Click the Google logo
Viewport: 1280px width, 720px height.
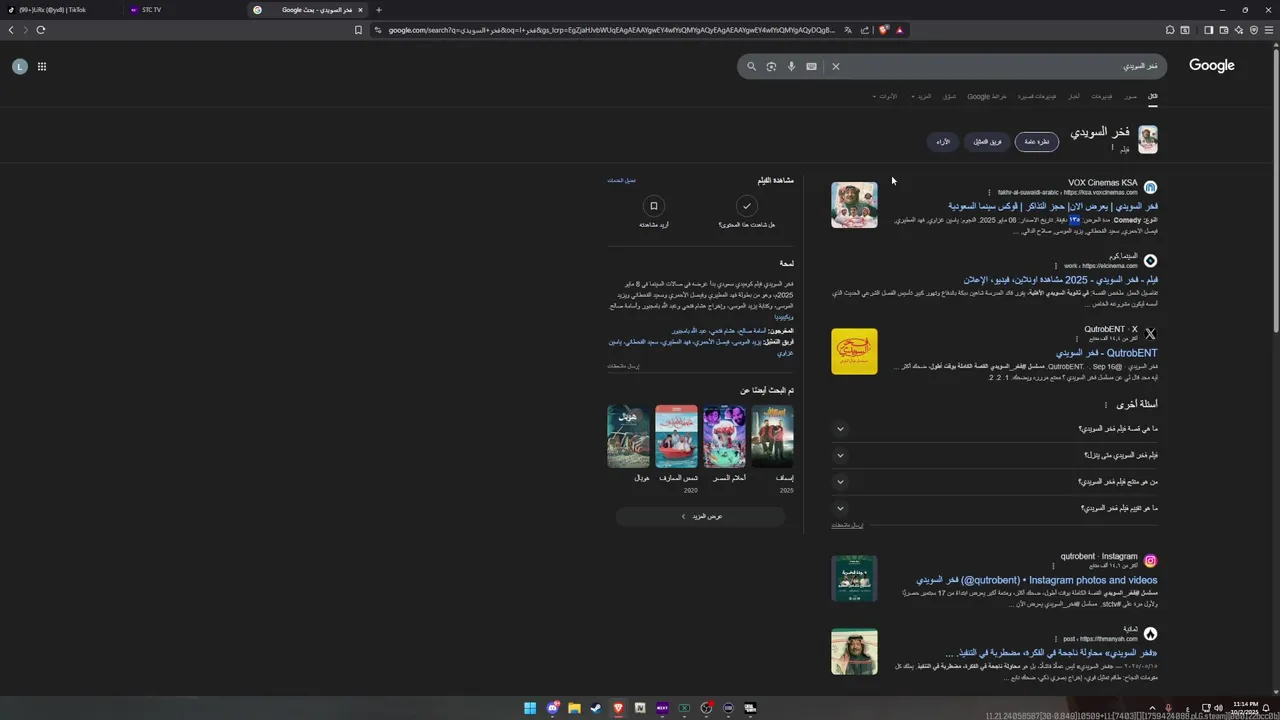pos(1212,66)
